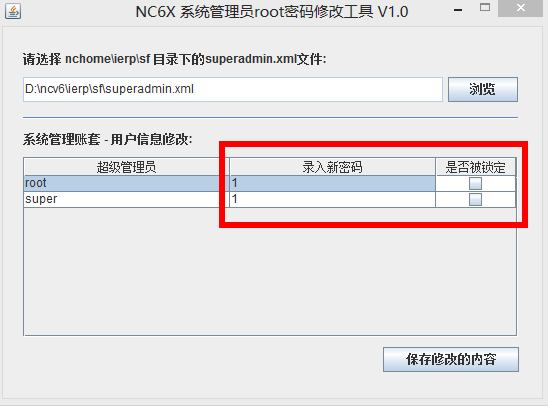
Task: Edit the new password cell for super
Action: point(332,200)
